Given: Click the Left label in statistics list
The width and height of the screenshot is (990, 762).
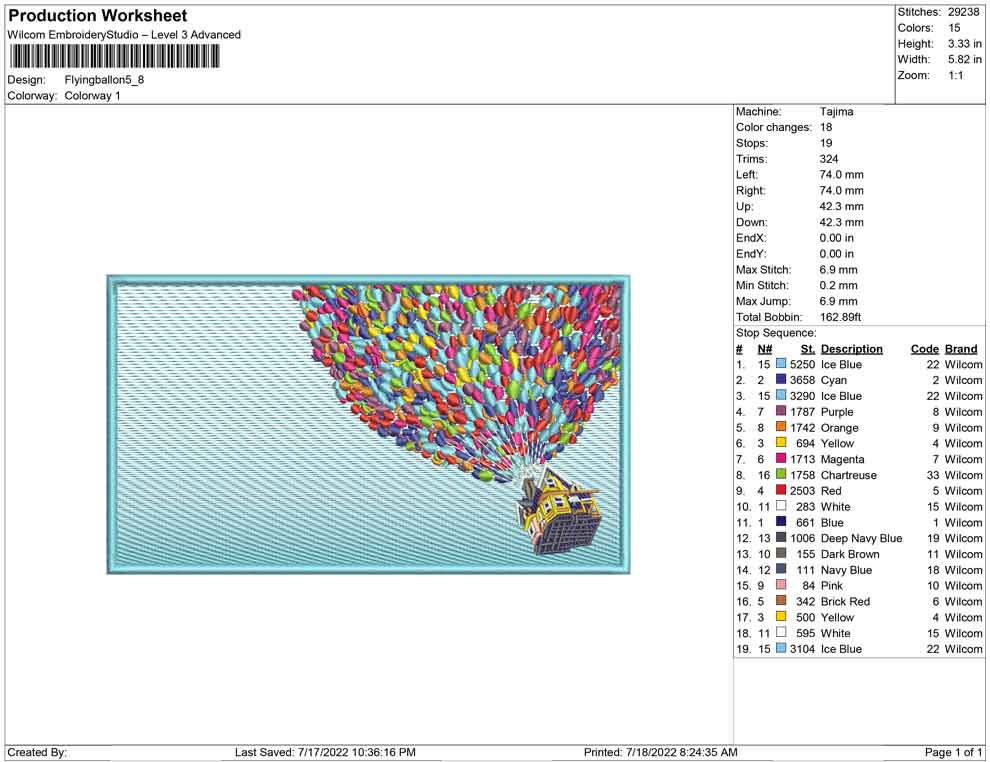Looking at the screenshot, I should tap(747, 174).
